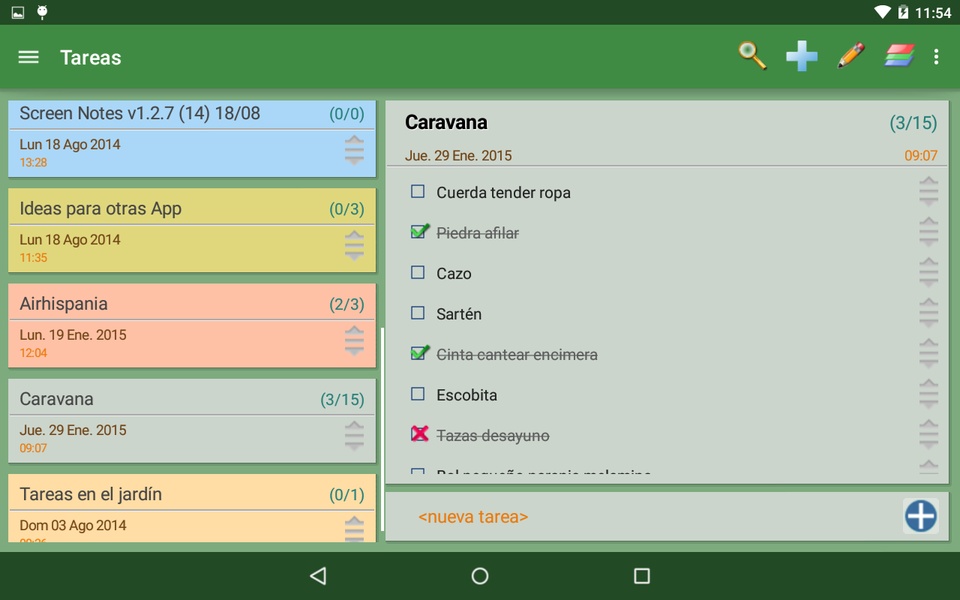960x600 pixels.
Task: Check the Cuerda tender ropa checkbox
Action: click(x=418, y=192)
